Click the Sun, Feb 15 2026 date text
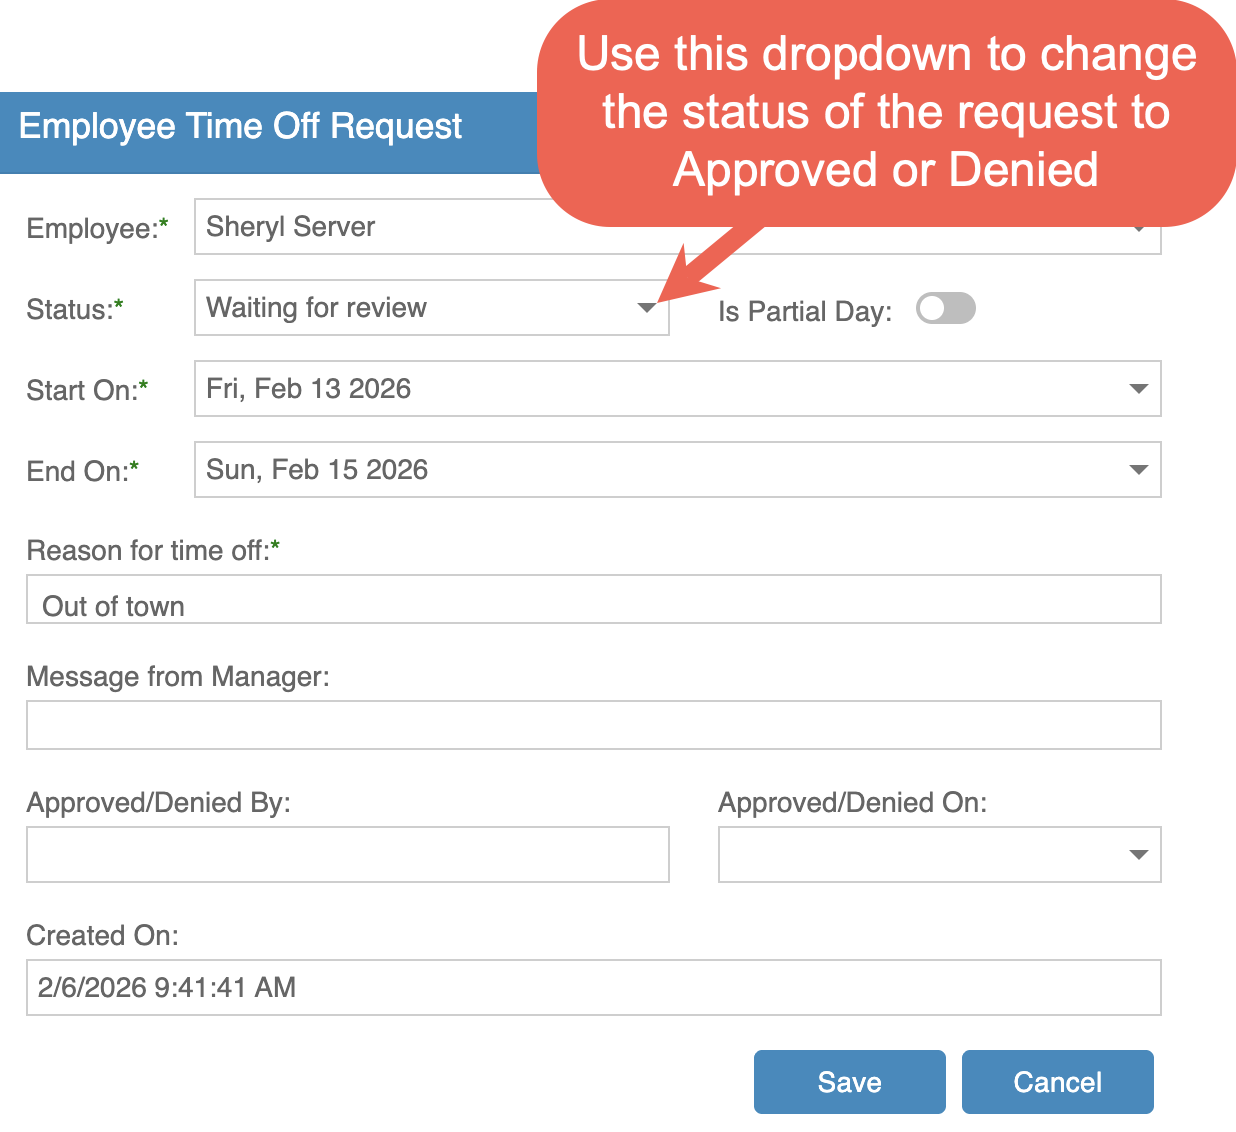The width and height of the screenshot is (1236, 1132). click(x=317, y=470)
